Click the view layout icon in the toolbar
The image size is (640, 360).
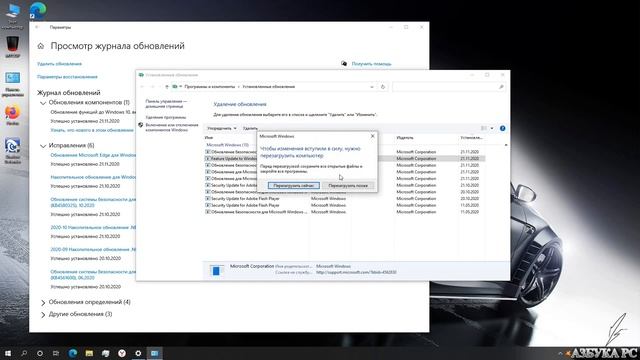pos(484,128)
